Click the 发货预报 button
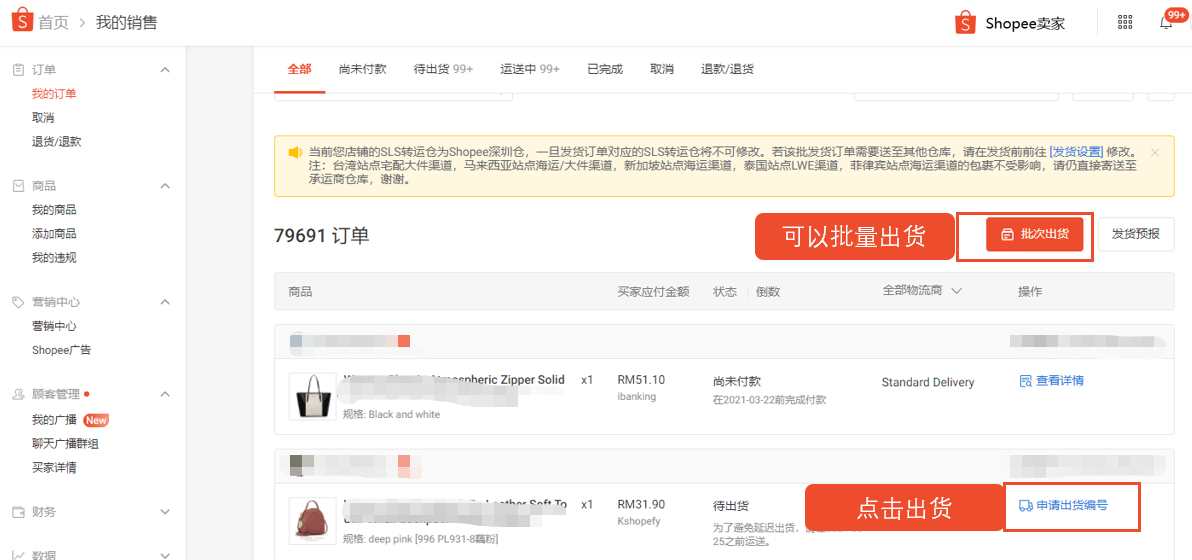 [x=1136, y=234]
